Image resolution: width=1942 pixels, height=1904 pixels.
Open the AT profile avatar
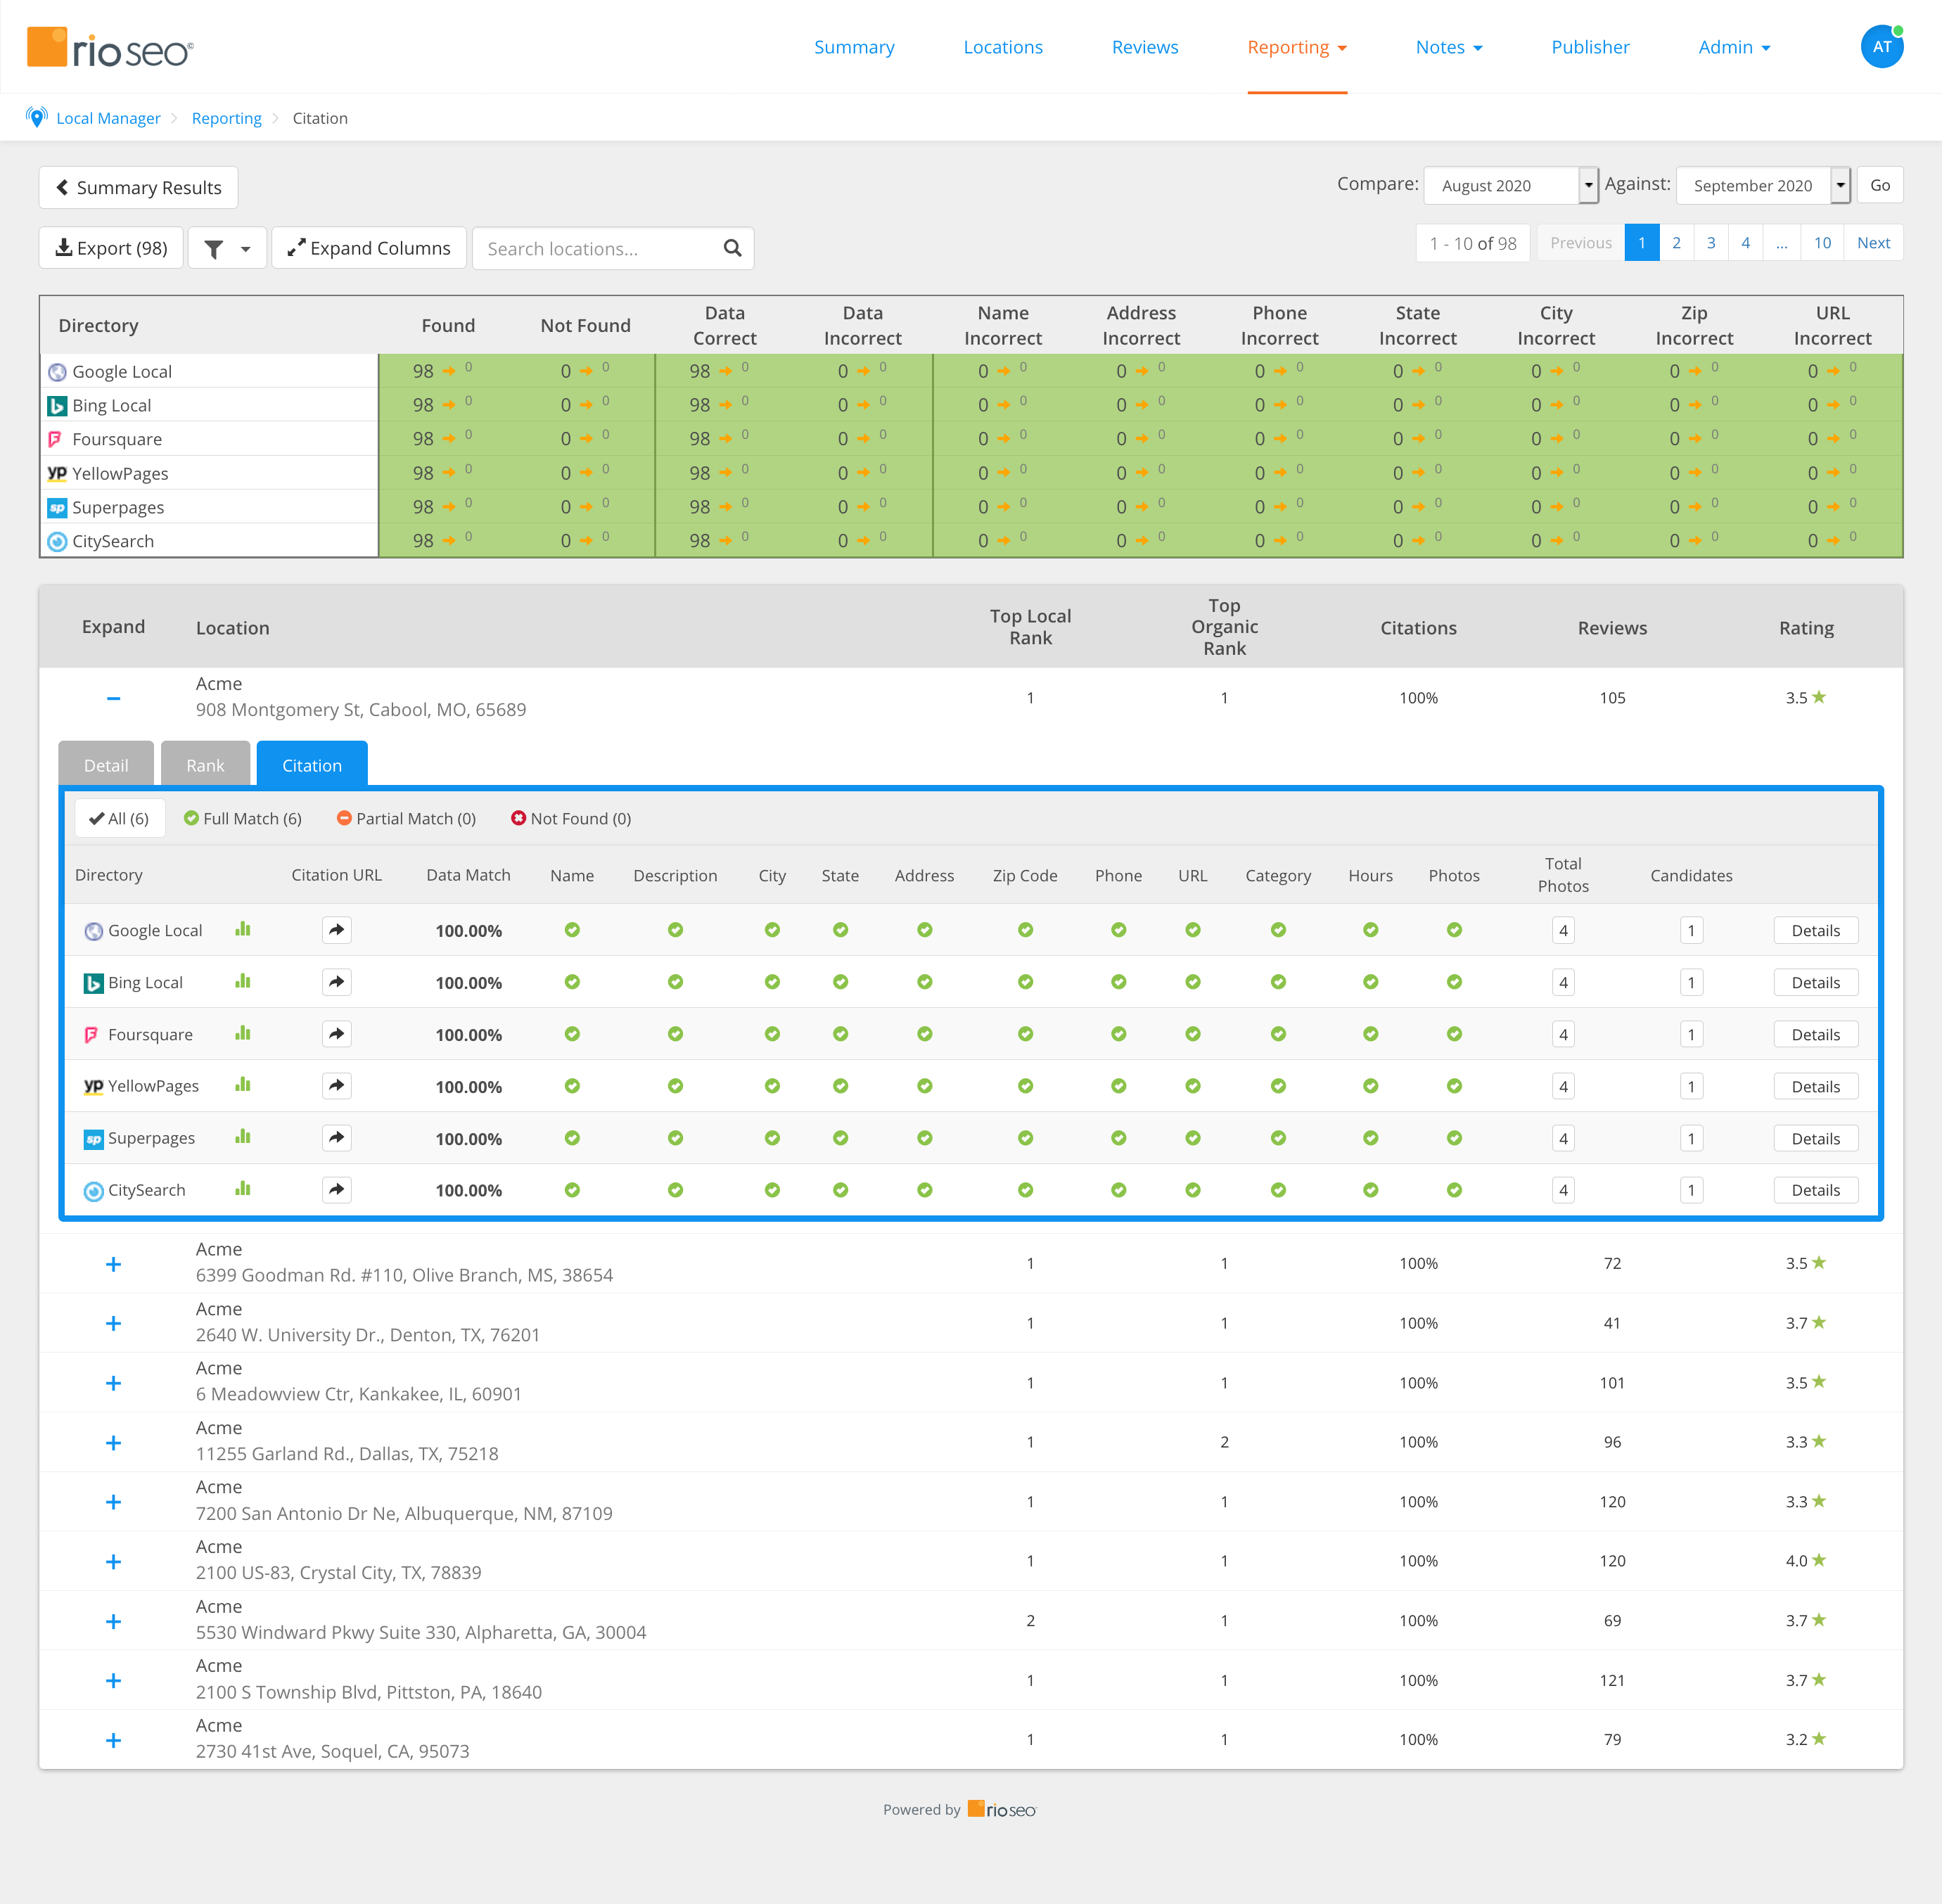coord(1881,46)
